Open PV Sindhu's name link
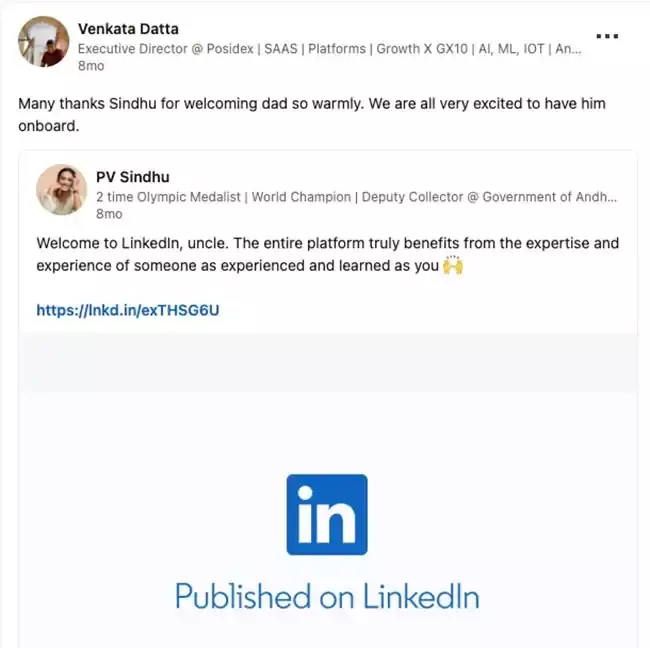 (133, 177)
